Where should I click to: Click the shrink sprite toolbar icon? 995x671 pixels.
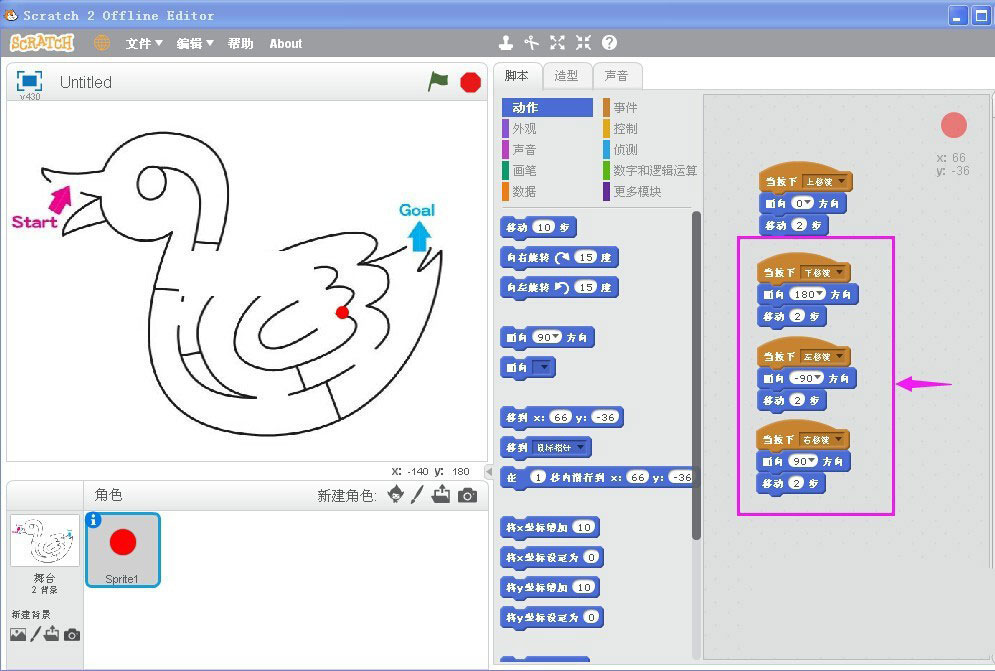584,43
